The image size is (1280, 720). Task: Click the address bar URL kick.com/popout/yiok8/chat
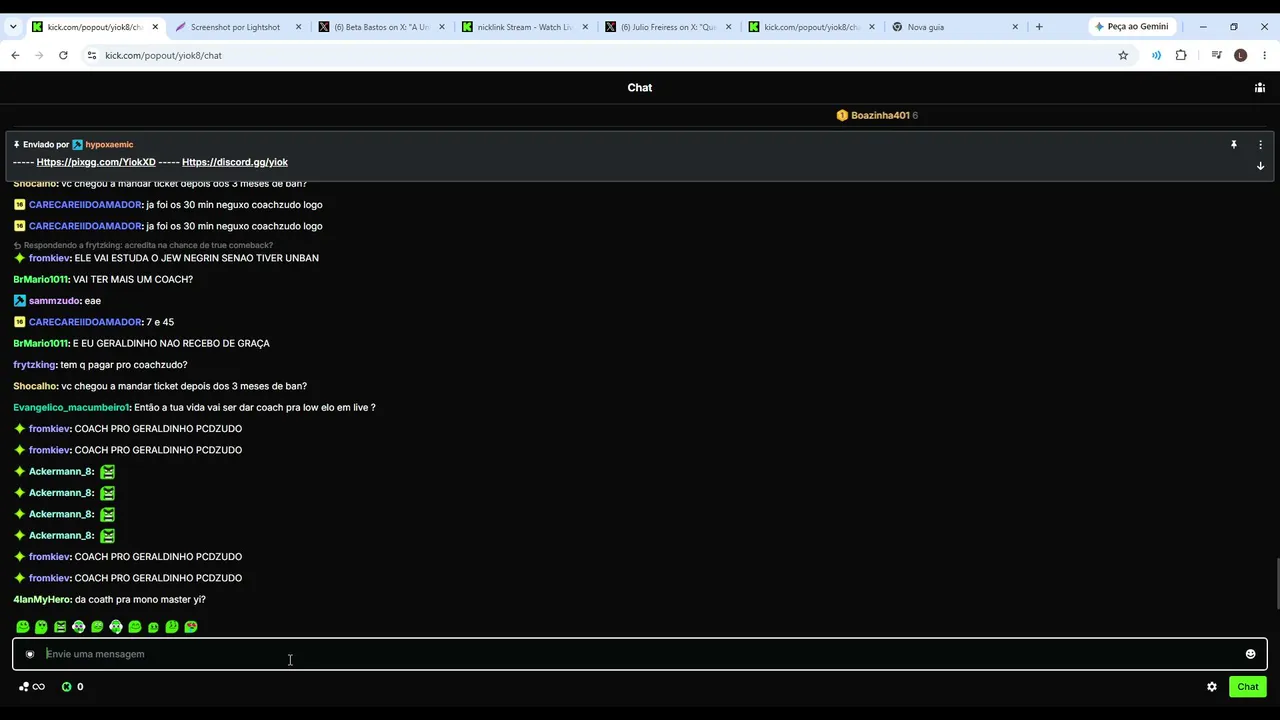(163, 56)
